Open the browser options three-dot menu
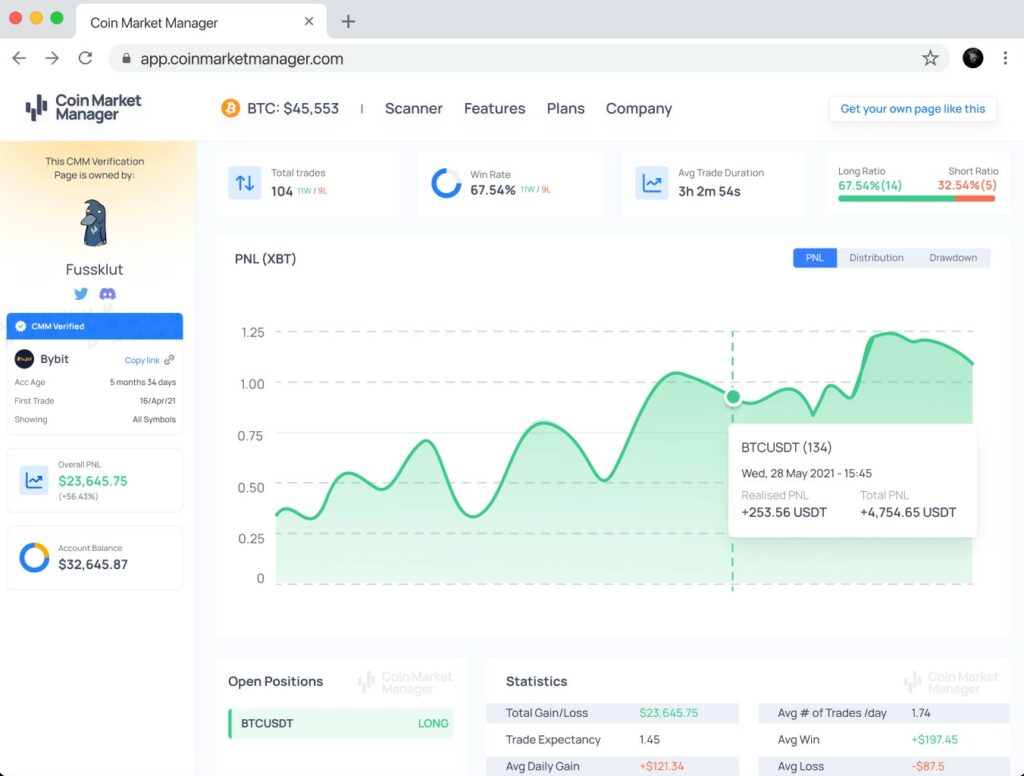 coord(1005,58)
